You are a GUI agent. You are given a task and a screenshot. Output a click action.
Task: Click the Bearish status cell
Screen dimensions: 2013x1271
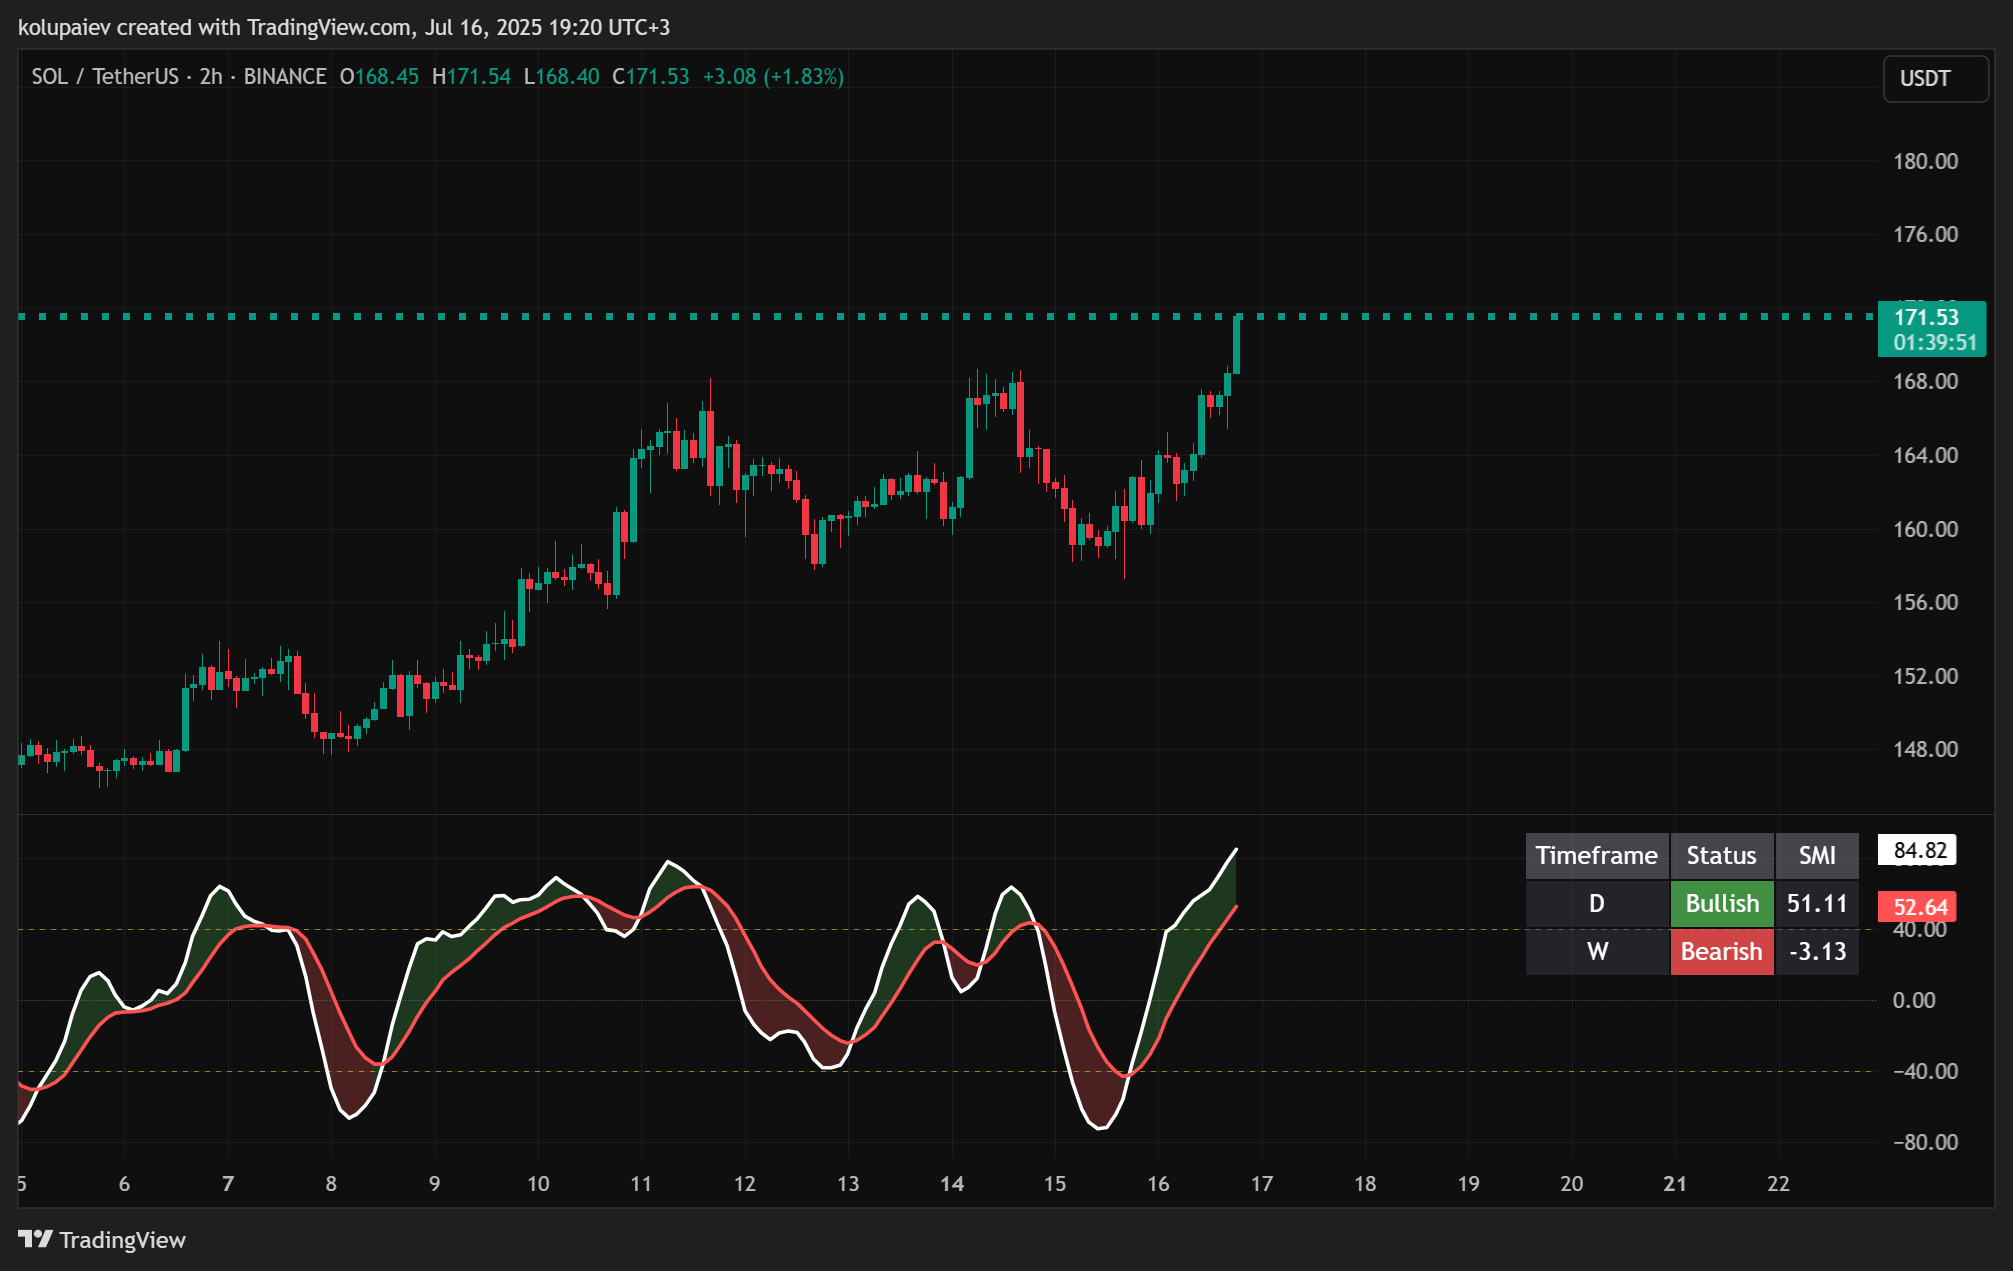point(1722,951)
